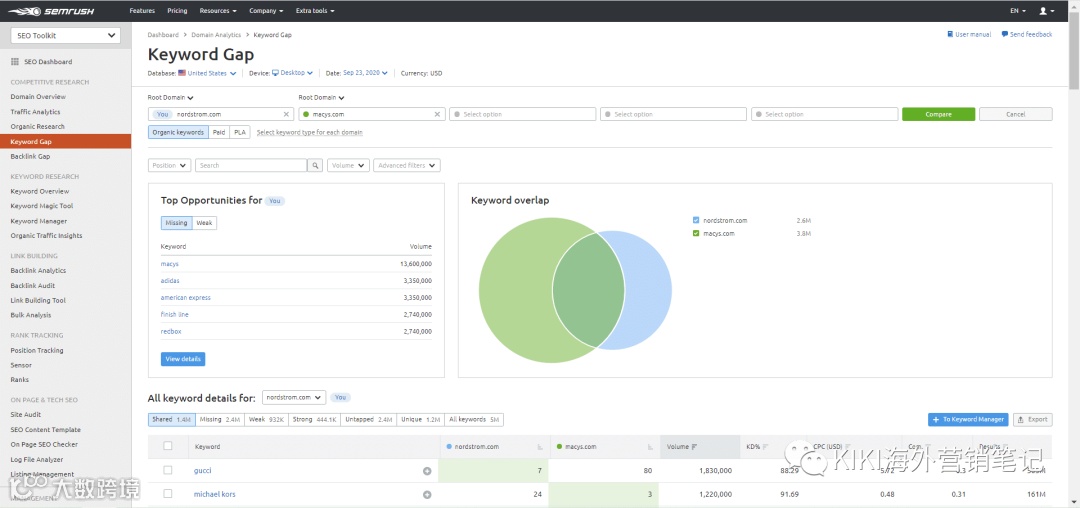Open Select keyword type for each domain link
The width and height of the screenshot is (1080, 508).
309,132
